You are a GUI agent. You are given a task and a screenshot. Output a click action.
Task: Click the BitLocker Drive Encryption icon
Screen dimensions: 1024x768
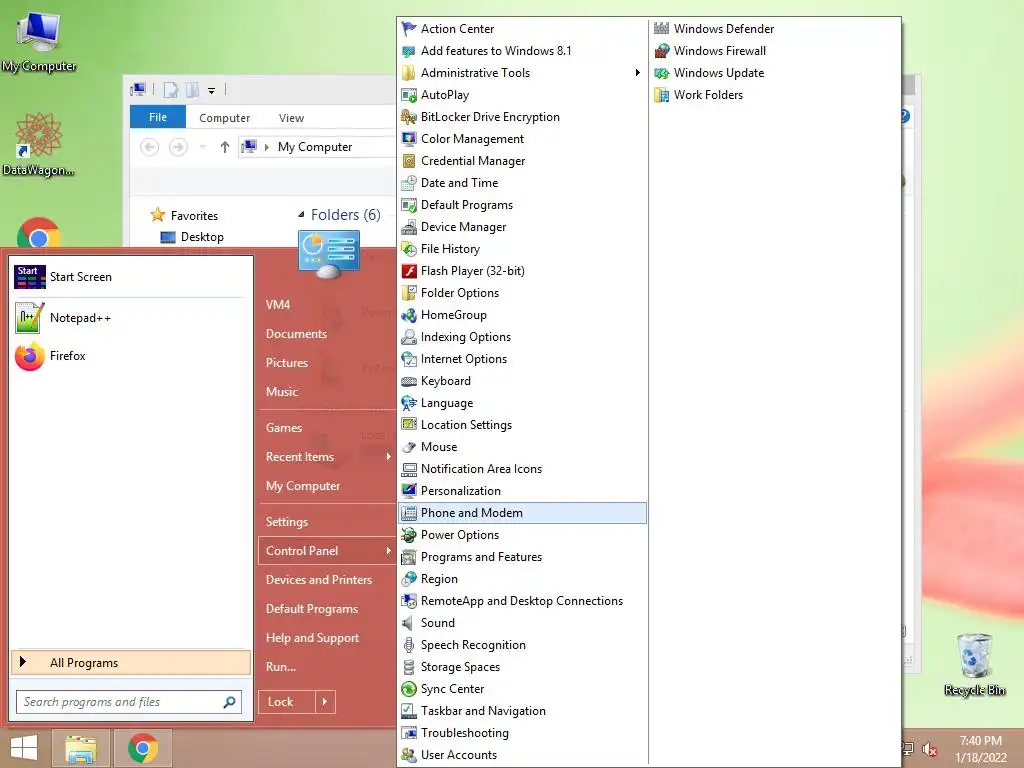click(409, 117)
